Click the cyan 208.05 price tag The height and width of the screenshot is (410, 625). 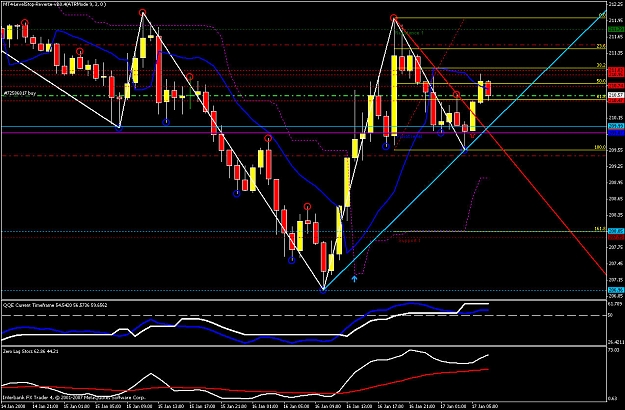[x=616, y=231]
